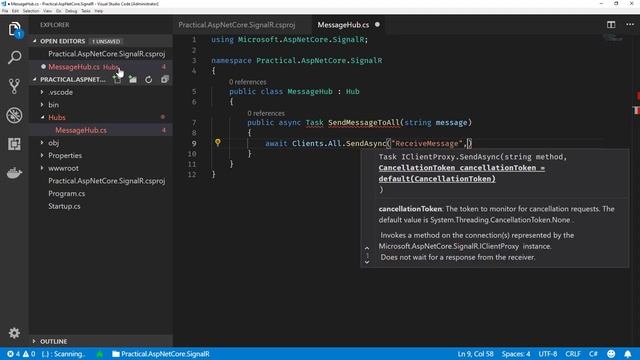The height and width of the screenshot is (360, 640).
Task: Click red error marker in overview ruler
Action: (637, 96)
